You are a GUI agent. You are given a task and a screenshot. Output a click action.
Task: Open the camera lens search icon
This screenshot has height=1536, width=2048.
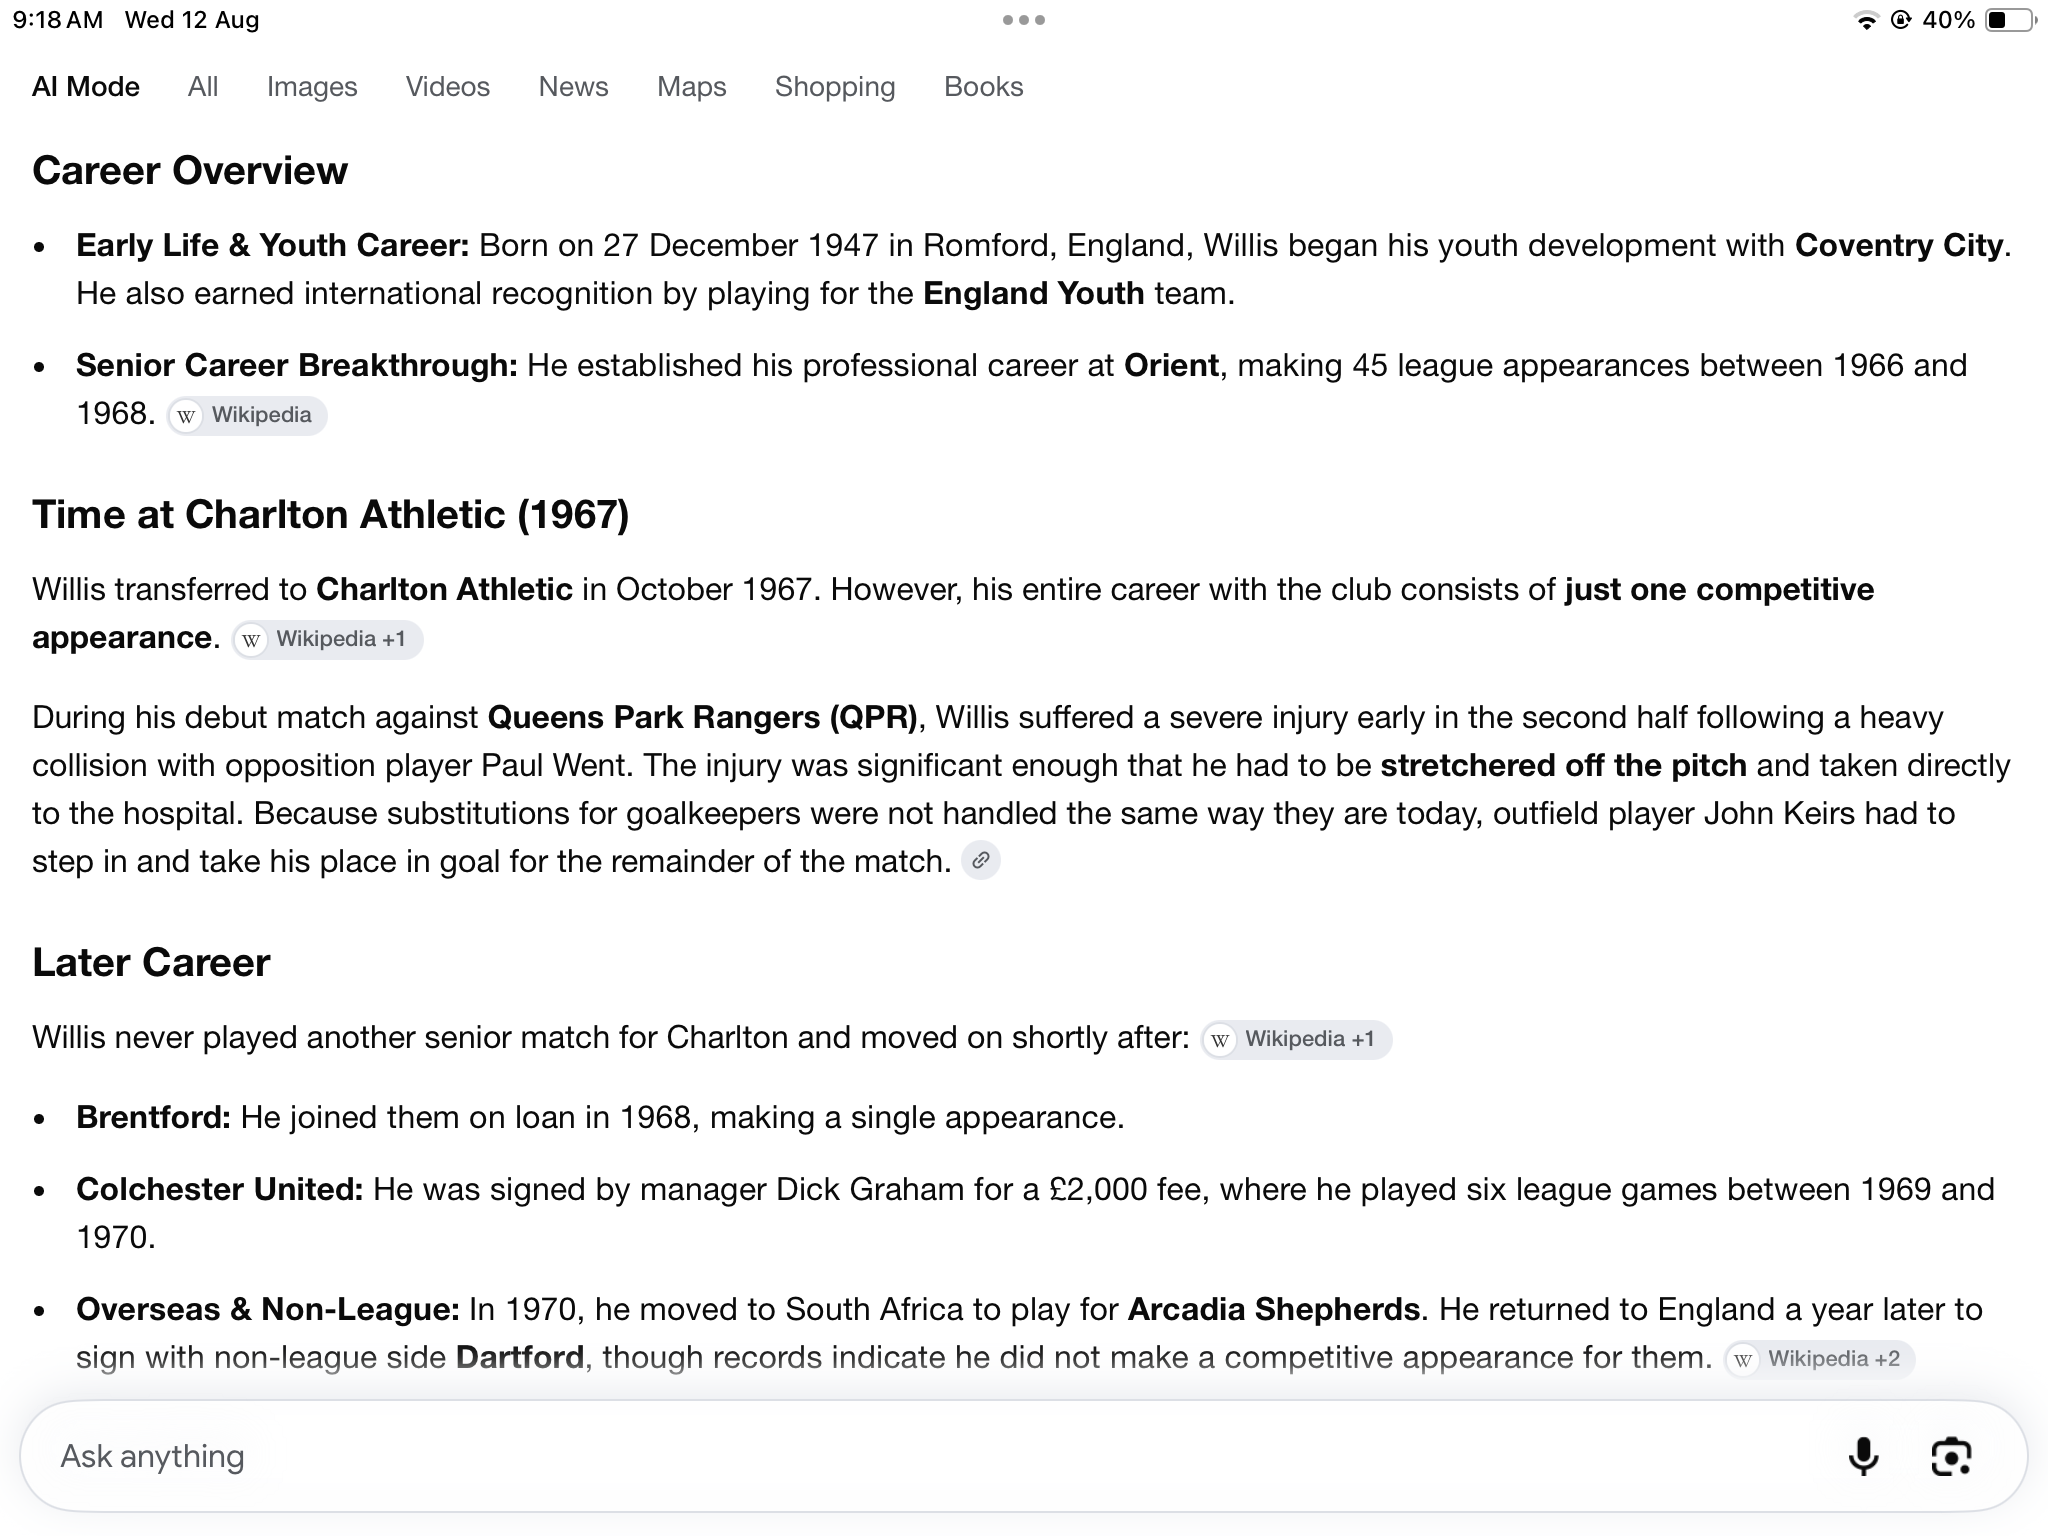(x=1950, y=1456)
